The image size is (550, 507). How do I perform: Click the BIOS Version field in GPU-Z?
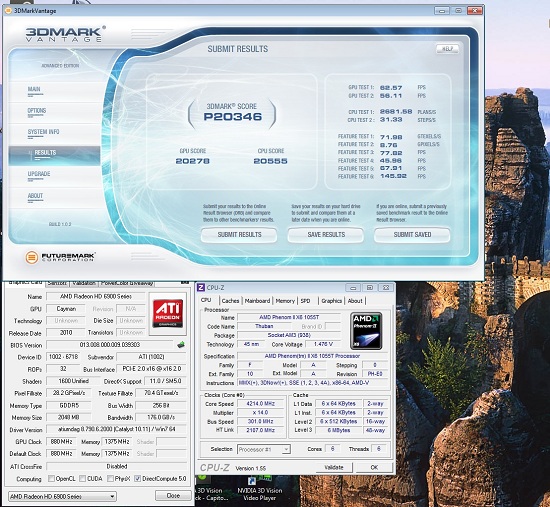tap(110, 345)
